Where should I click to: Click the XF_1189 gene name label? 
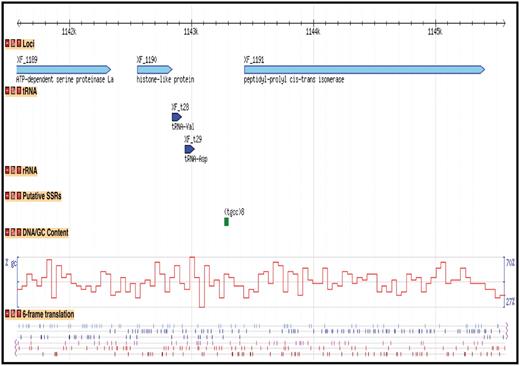[27, 60]
